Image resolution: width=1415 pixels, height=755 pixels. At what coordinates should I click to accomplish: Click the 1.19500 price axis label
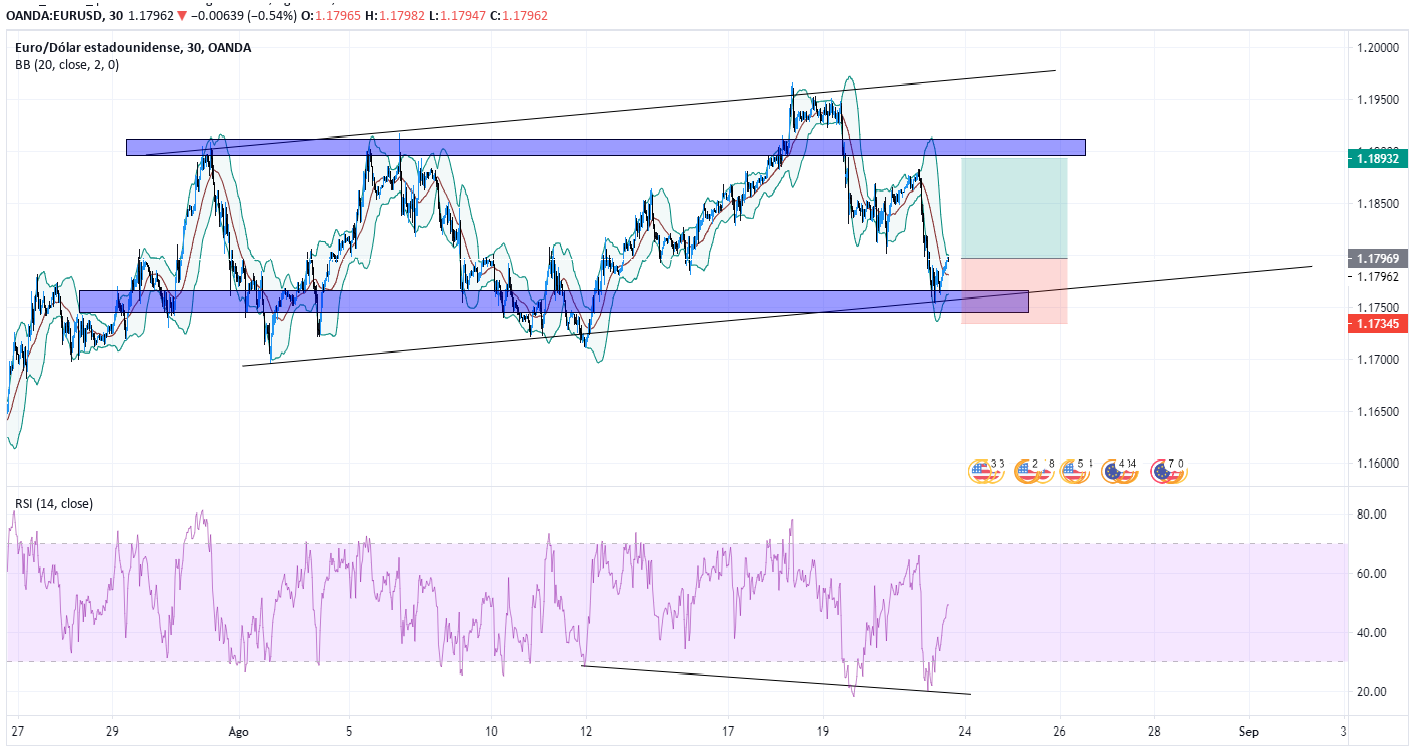pos(1378,99)
